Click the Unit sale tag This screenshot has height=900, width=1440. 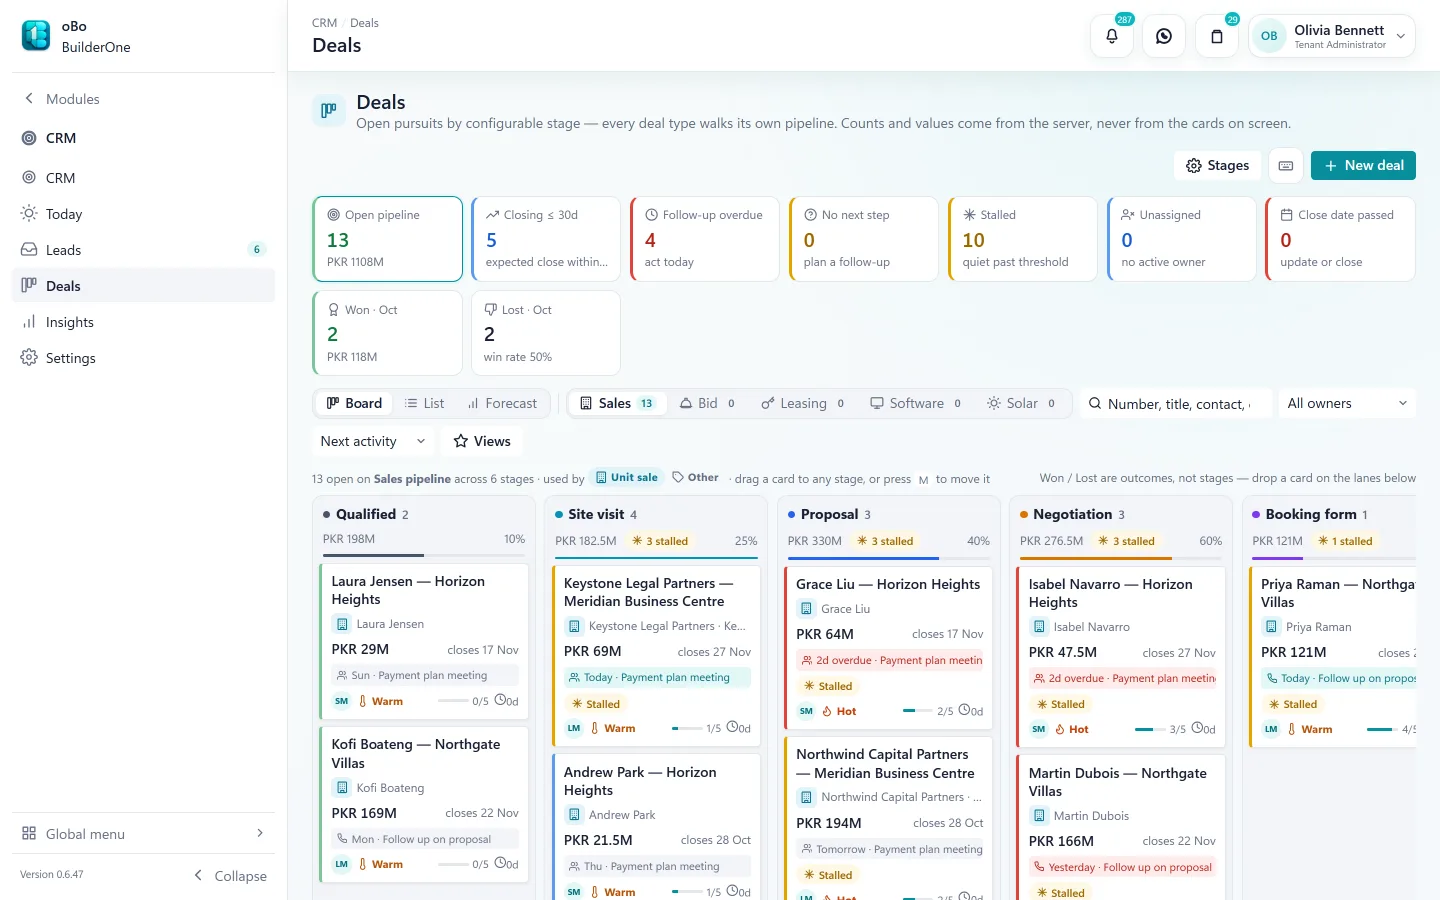pyautogui.click(x=627, y=478)
